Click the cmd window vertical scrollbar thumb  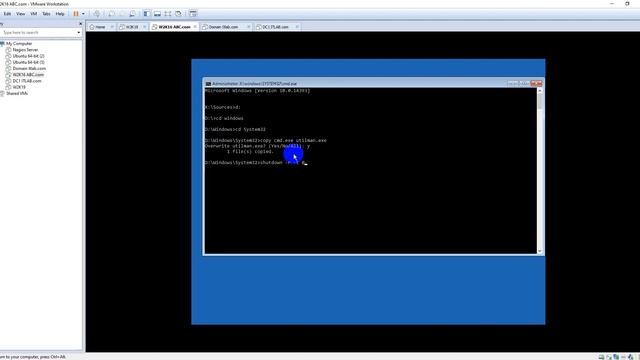(540, 101)
